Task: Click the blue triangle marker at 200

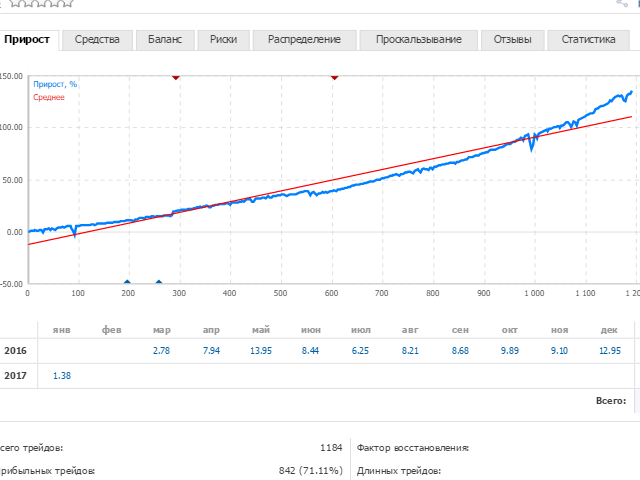Action: click(127, 282)
